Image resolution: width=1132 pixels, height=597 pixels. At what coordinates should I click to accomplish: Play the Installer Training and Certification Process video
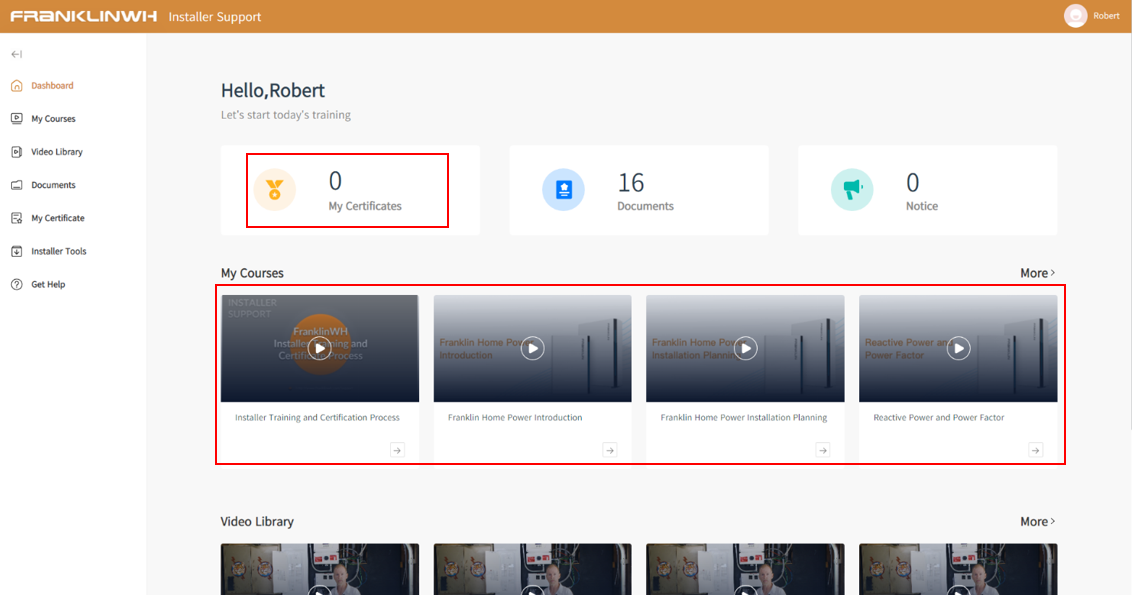tap(320, 348)
